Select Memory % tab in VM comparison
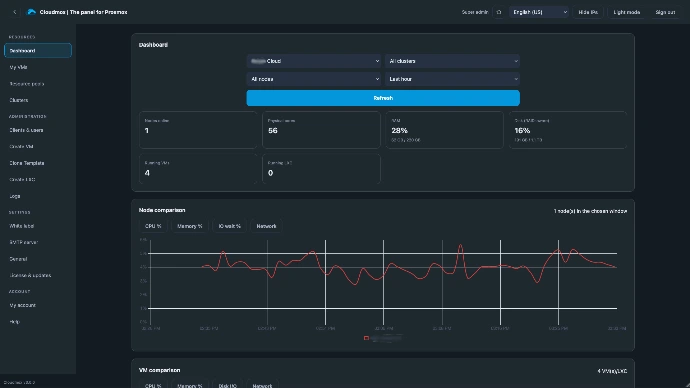Image resolution: width=690 pixels, height=388 pixels. [190, 384]
